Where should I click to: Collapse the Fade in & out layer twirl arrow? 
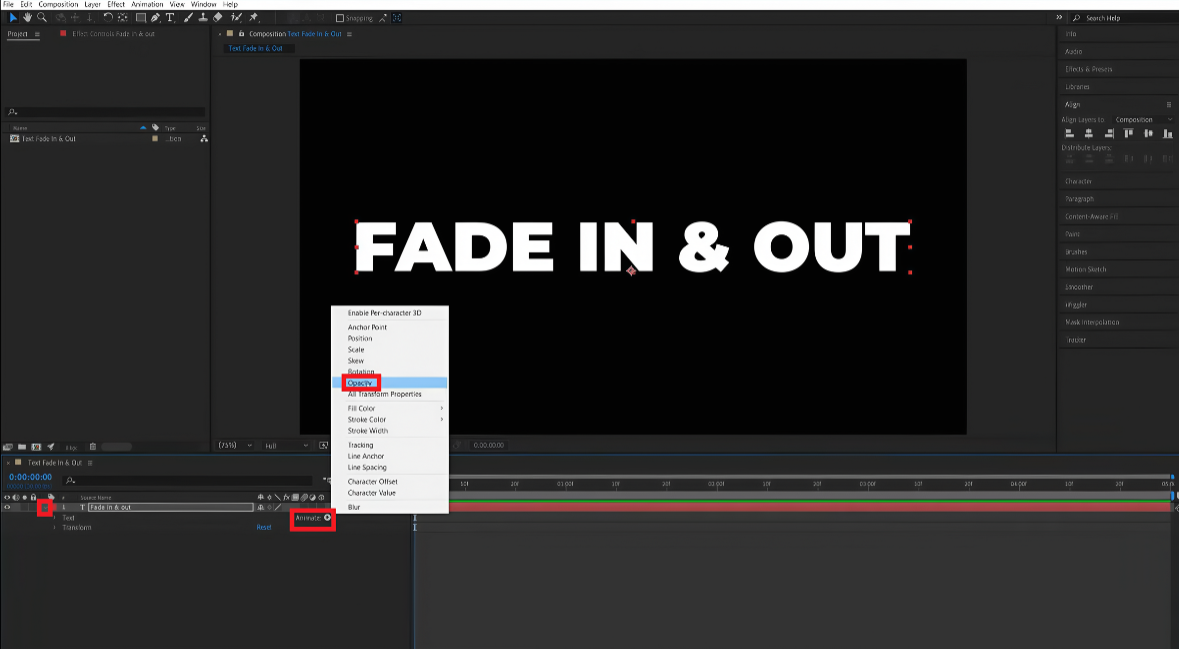coord(44,508)
